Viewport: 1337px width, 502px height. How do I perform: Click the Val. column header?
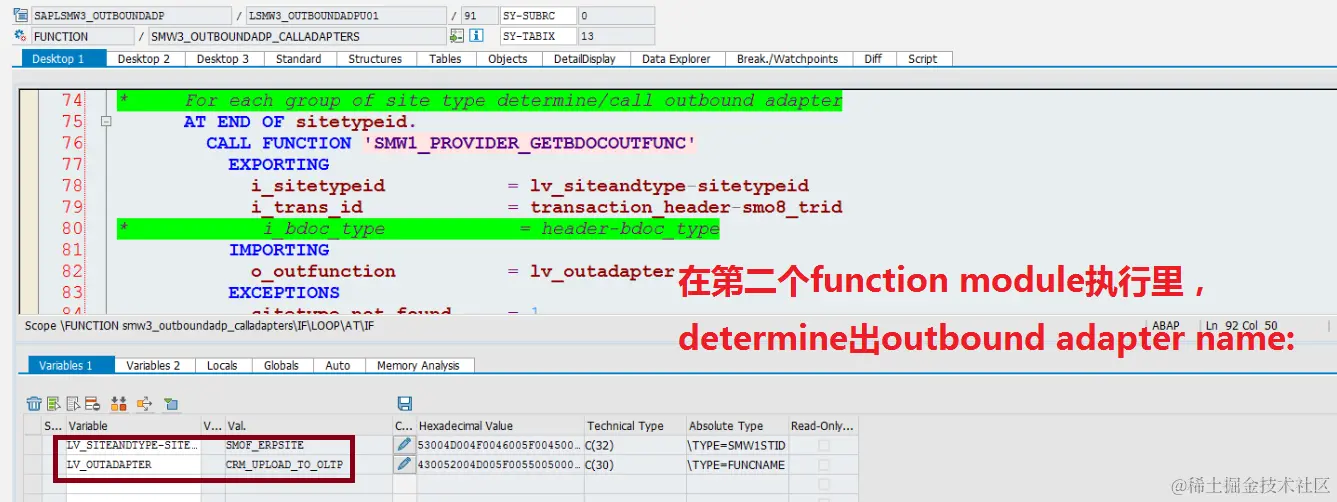coord(308,426)
